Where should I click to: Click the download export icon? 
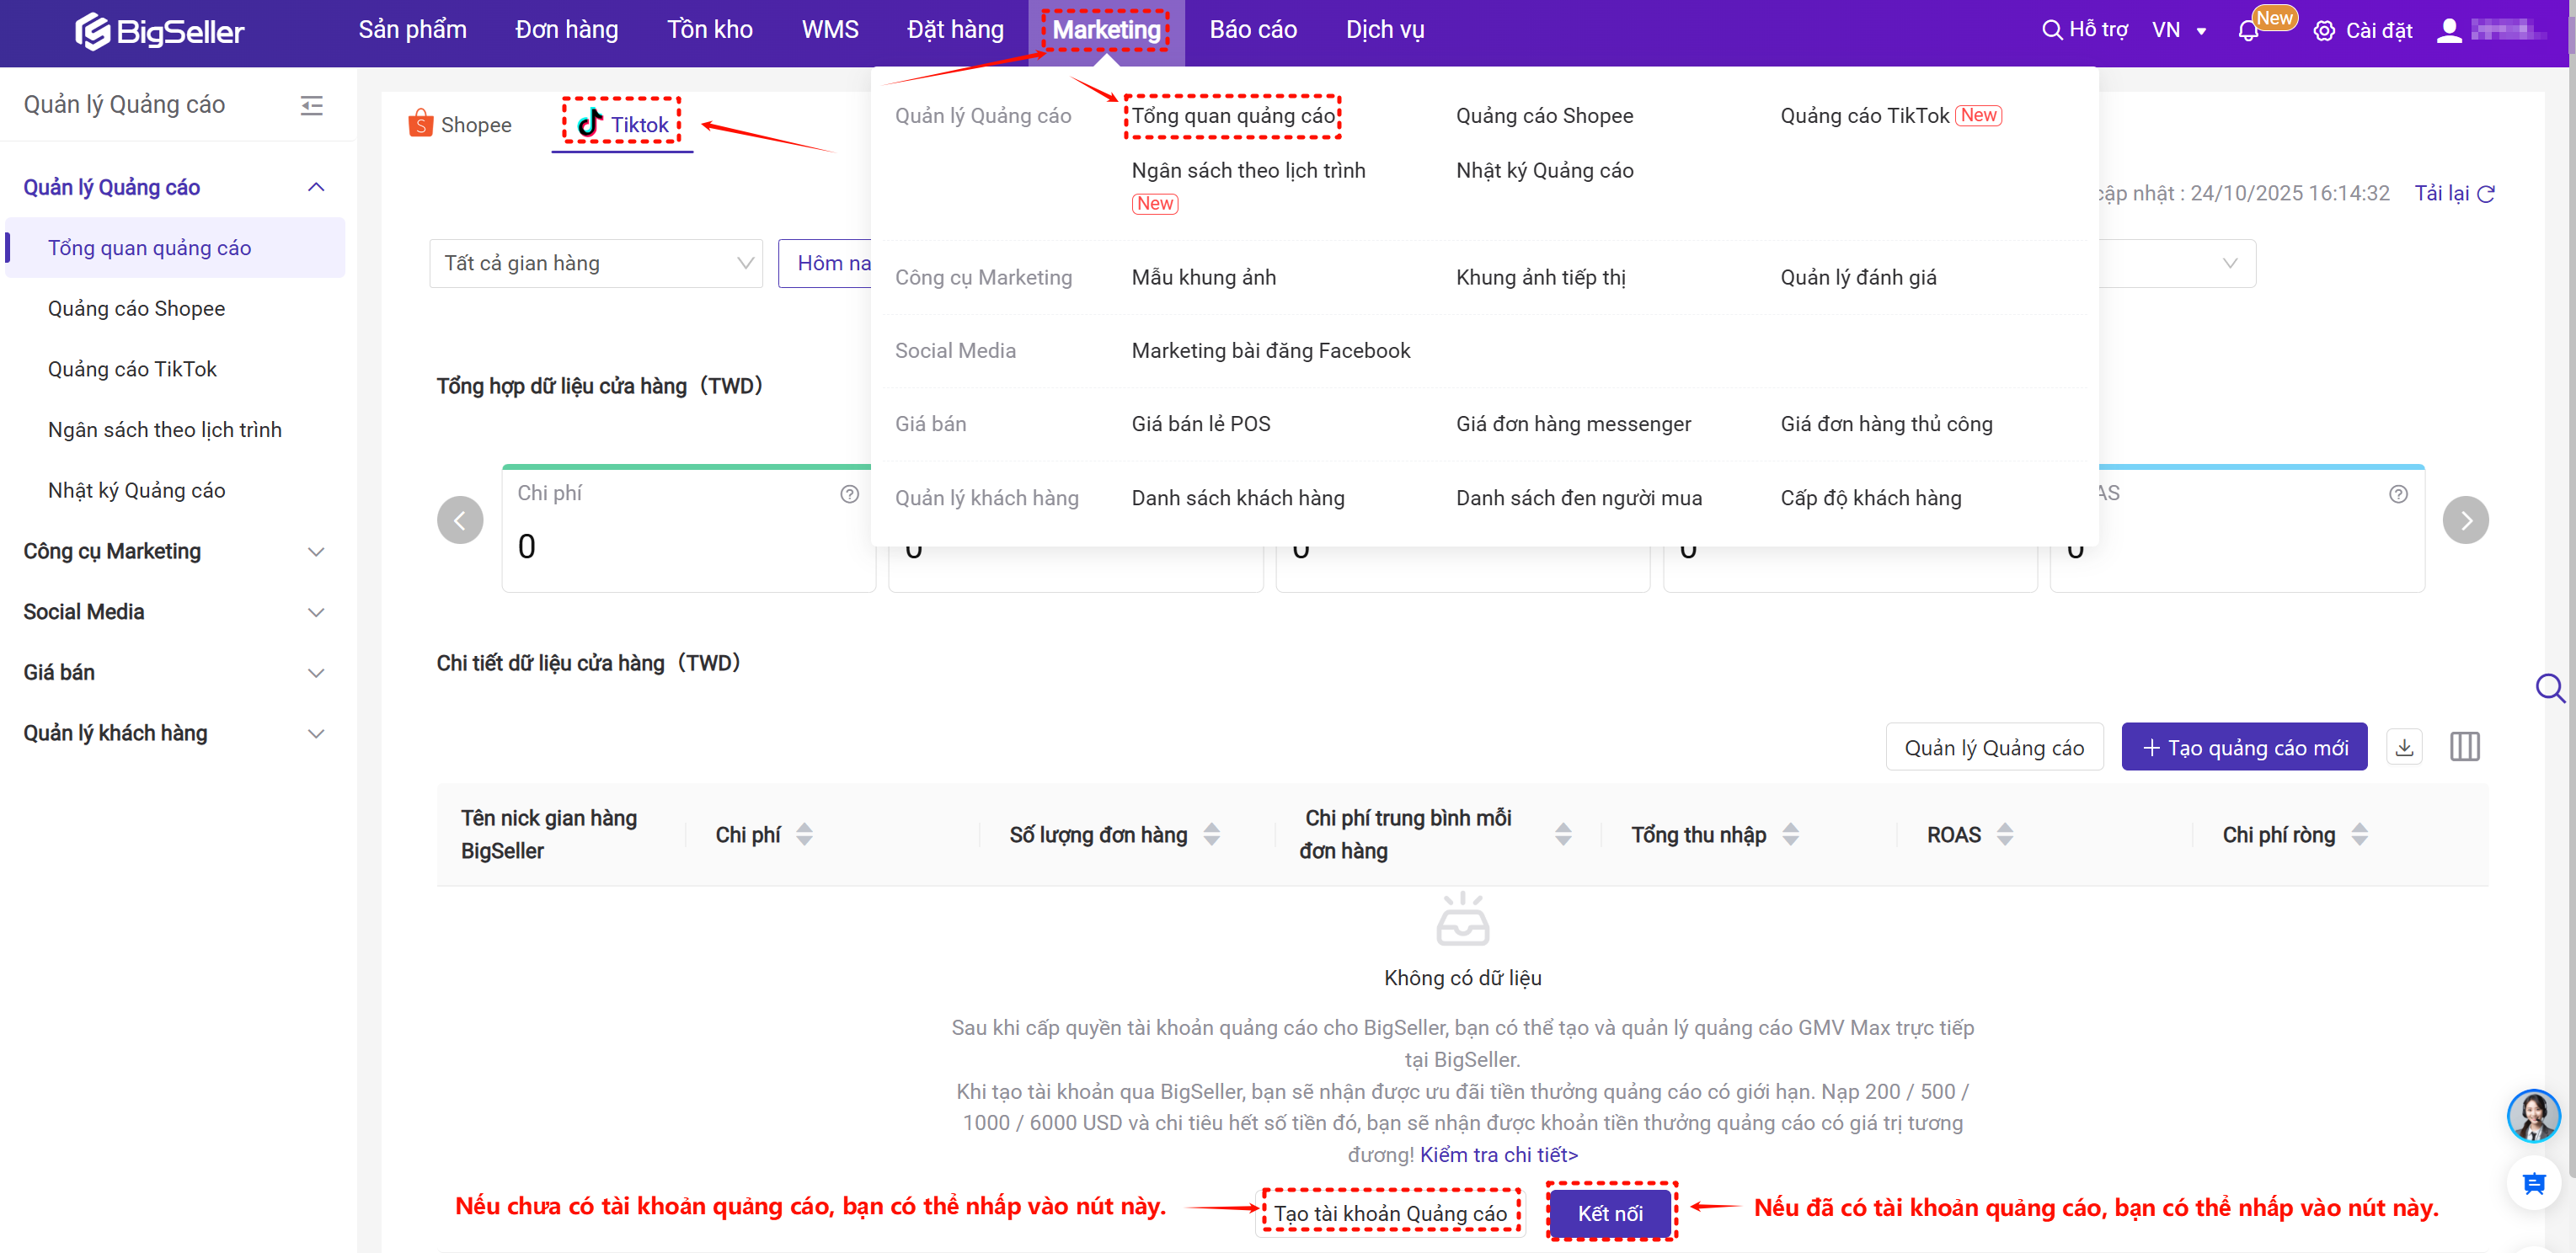[x=2404, y=747]
